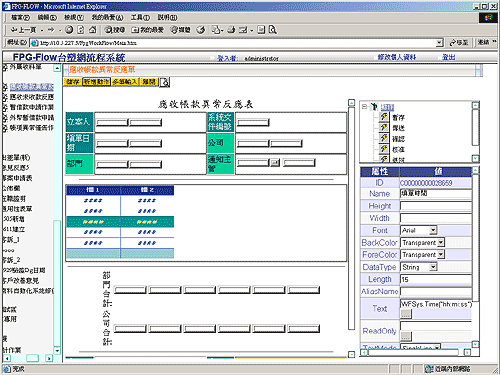Click the network zone icon in status bar
This screenshot has width=500, height=375.
pyautogui.click(x=429, y=369)
